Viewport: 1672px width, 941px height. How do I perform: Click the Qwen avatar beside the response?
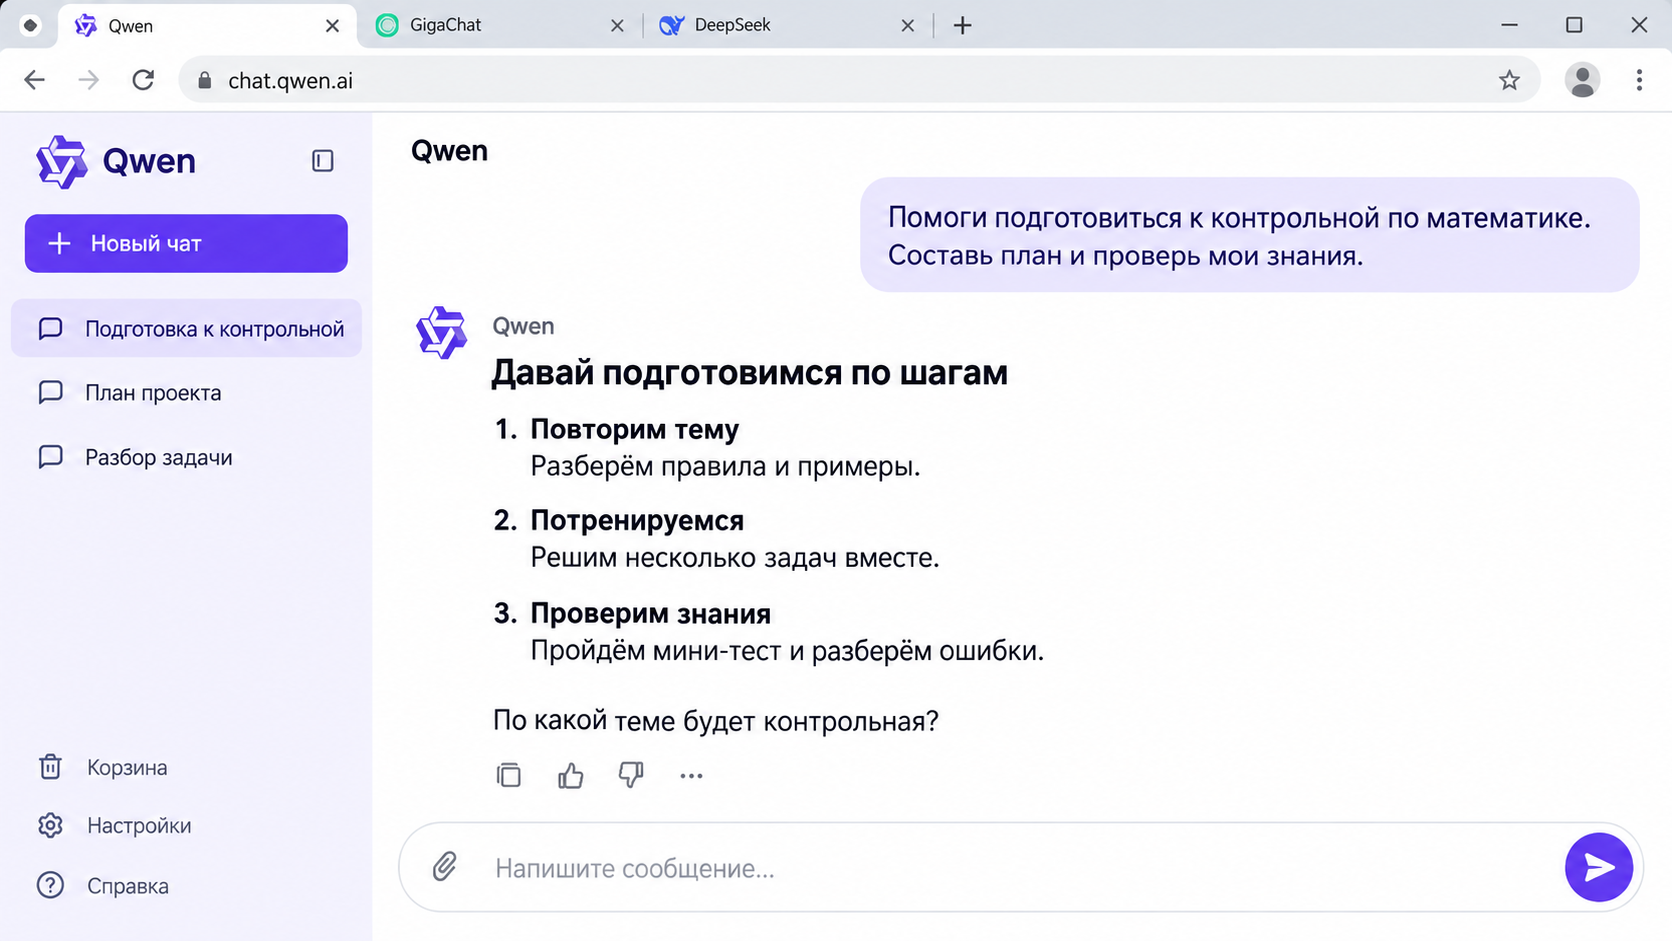[441, 333]
